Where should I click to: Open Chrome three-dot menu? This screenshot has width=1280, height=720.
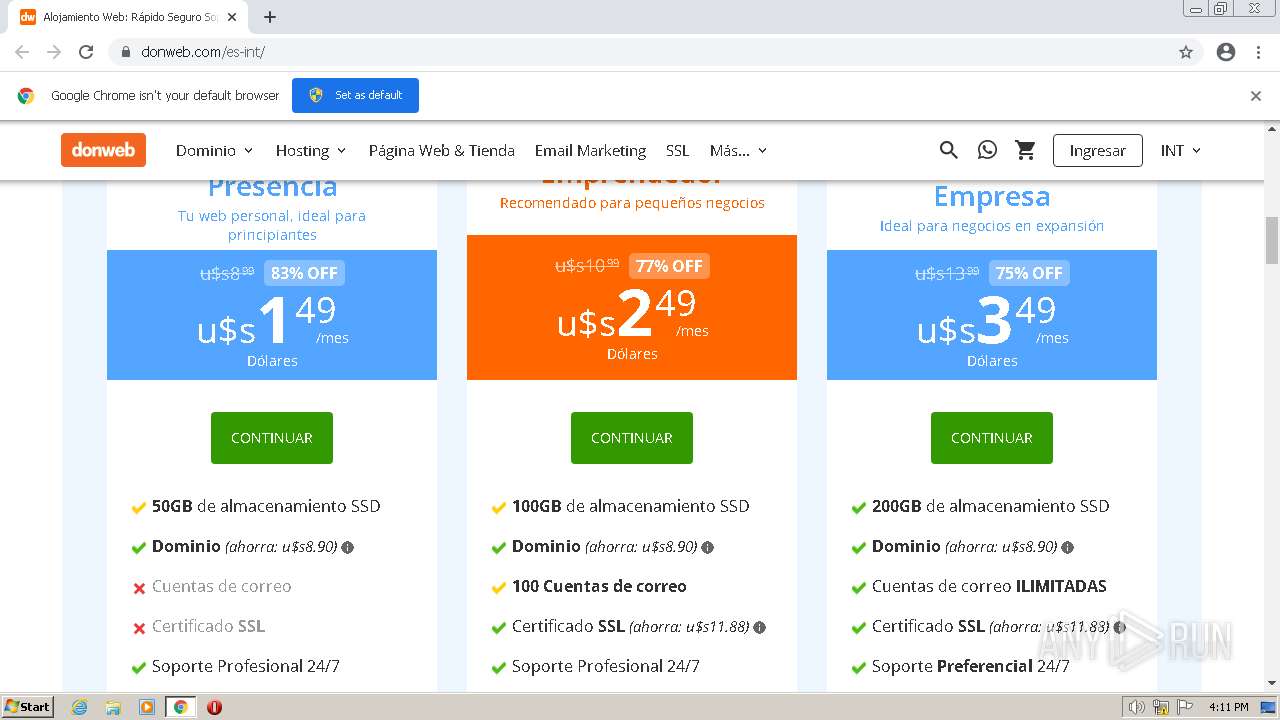tap(1258, 52)
